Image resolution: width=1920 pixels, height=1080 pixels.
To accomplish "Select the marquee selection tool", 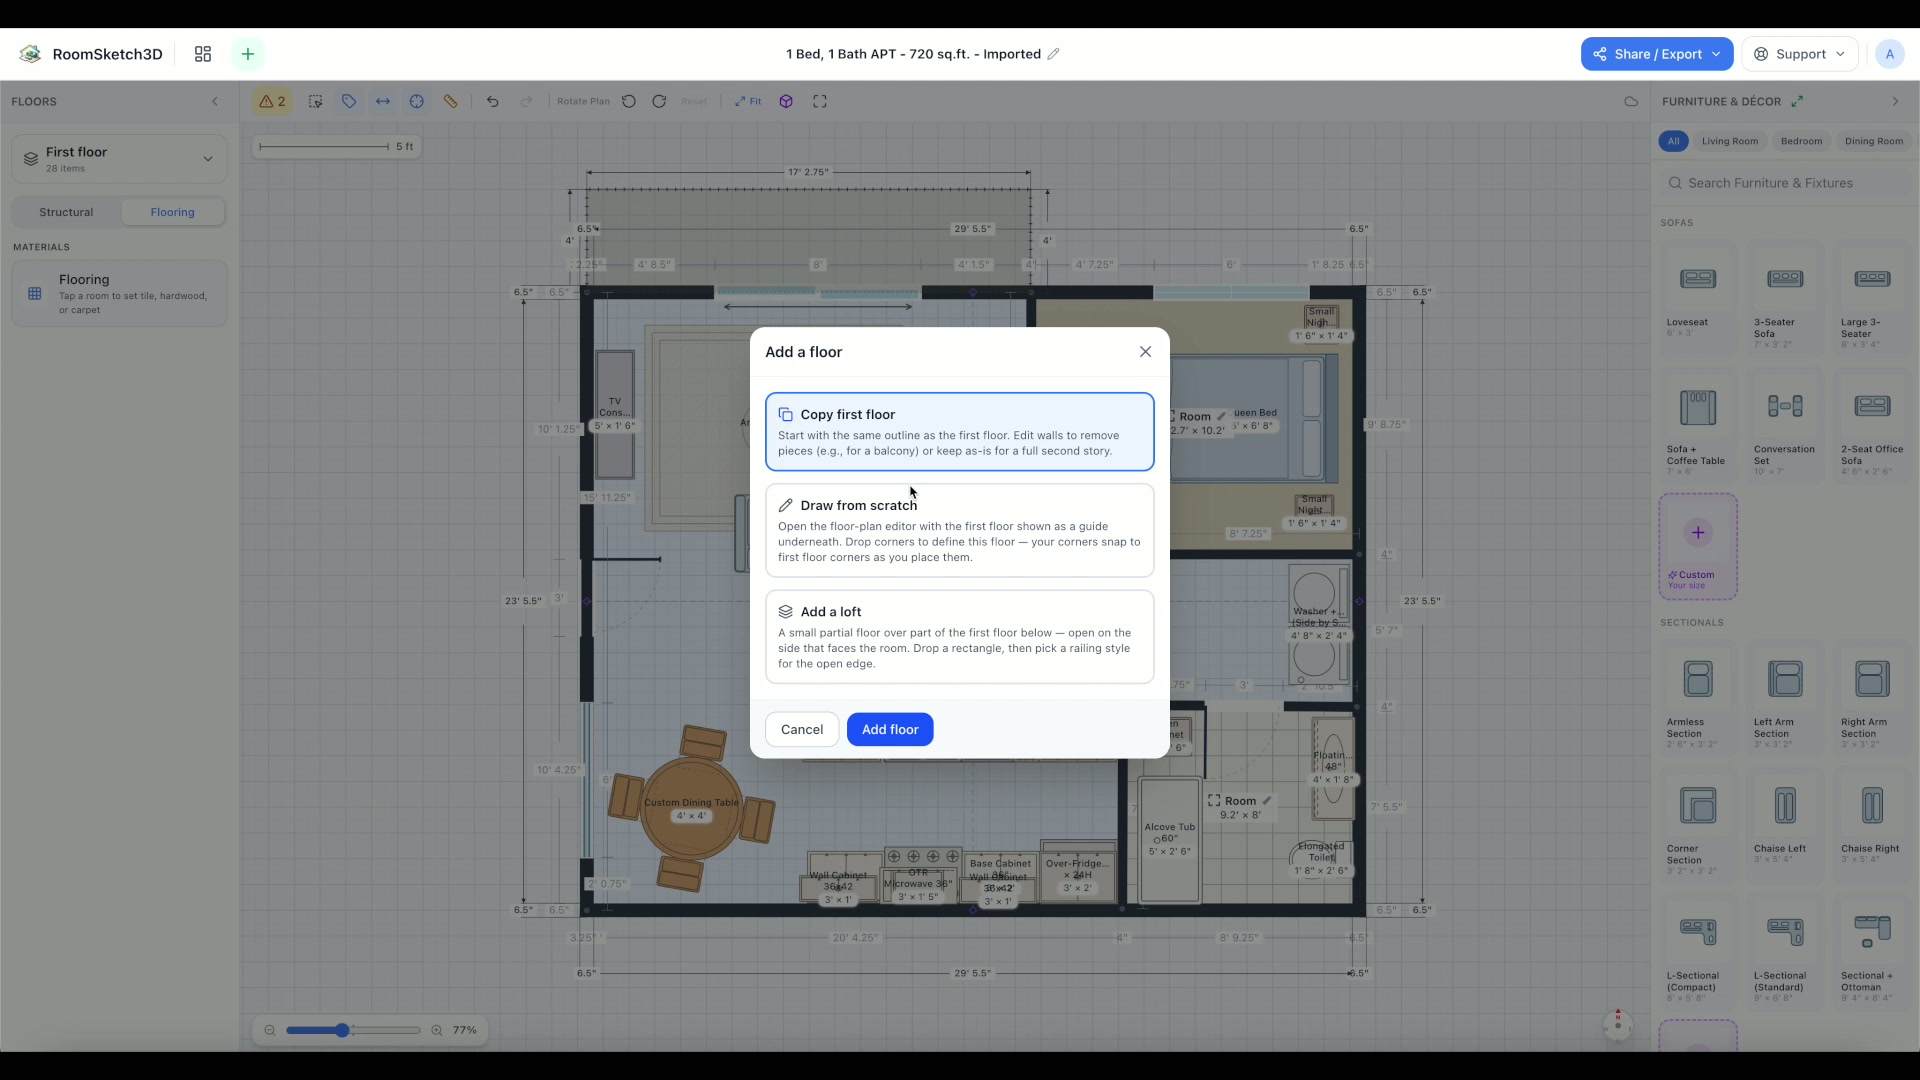I will pyautogui.click(x=315, y=101).
